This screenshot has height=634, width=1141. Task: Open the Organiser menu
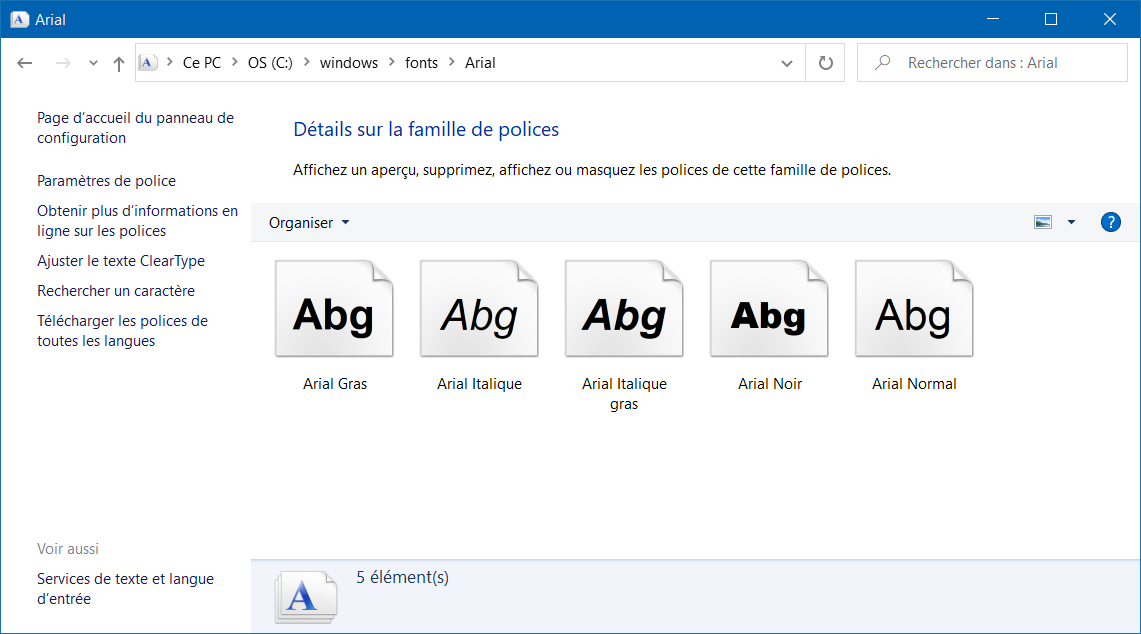[x=309, y=223]
